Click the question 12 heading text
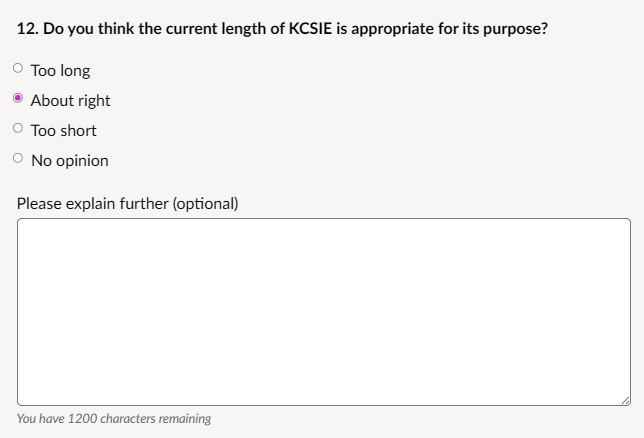 (282, 29)
